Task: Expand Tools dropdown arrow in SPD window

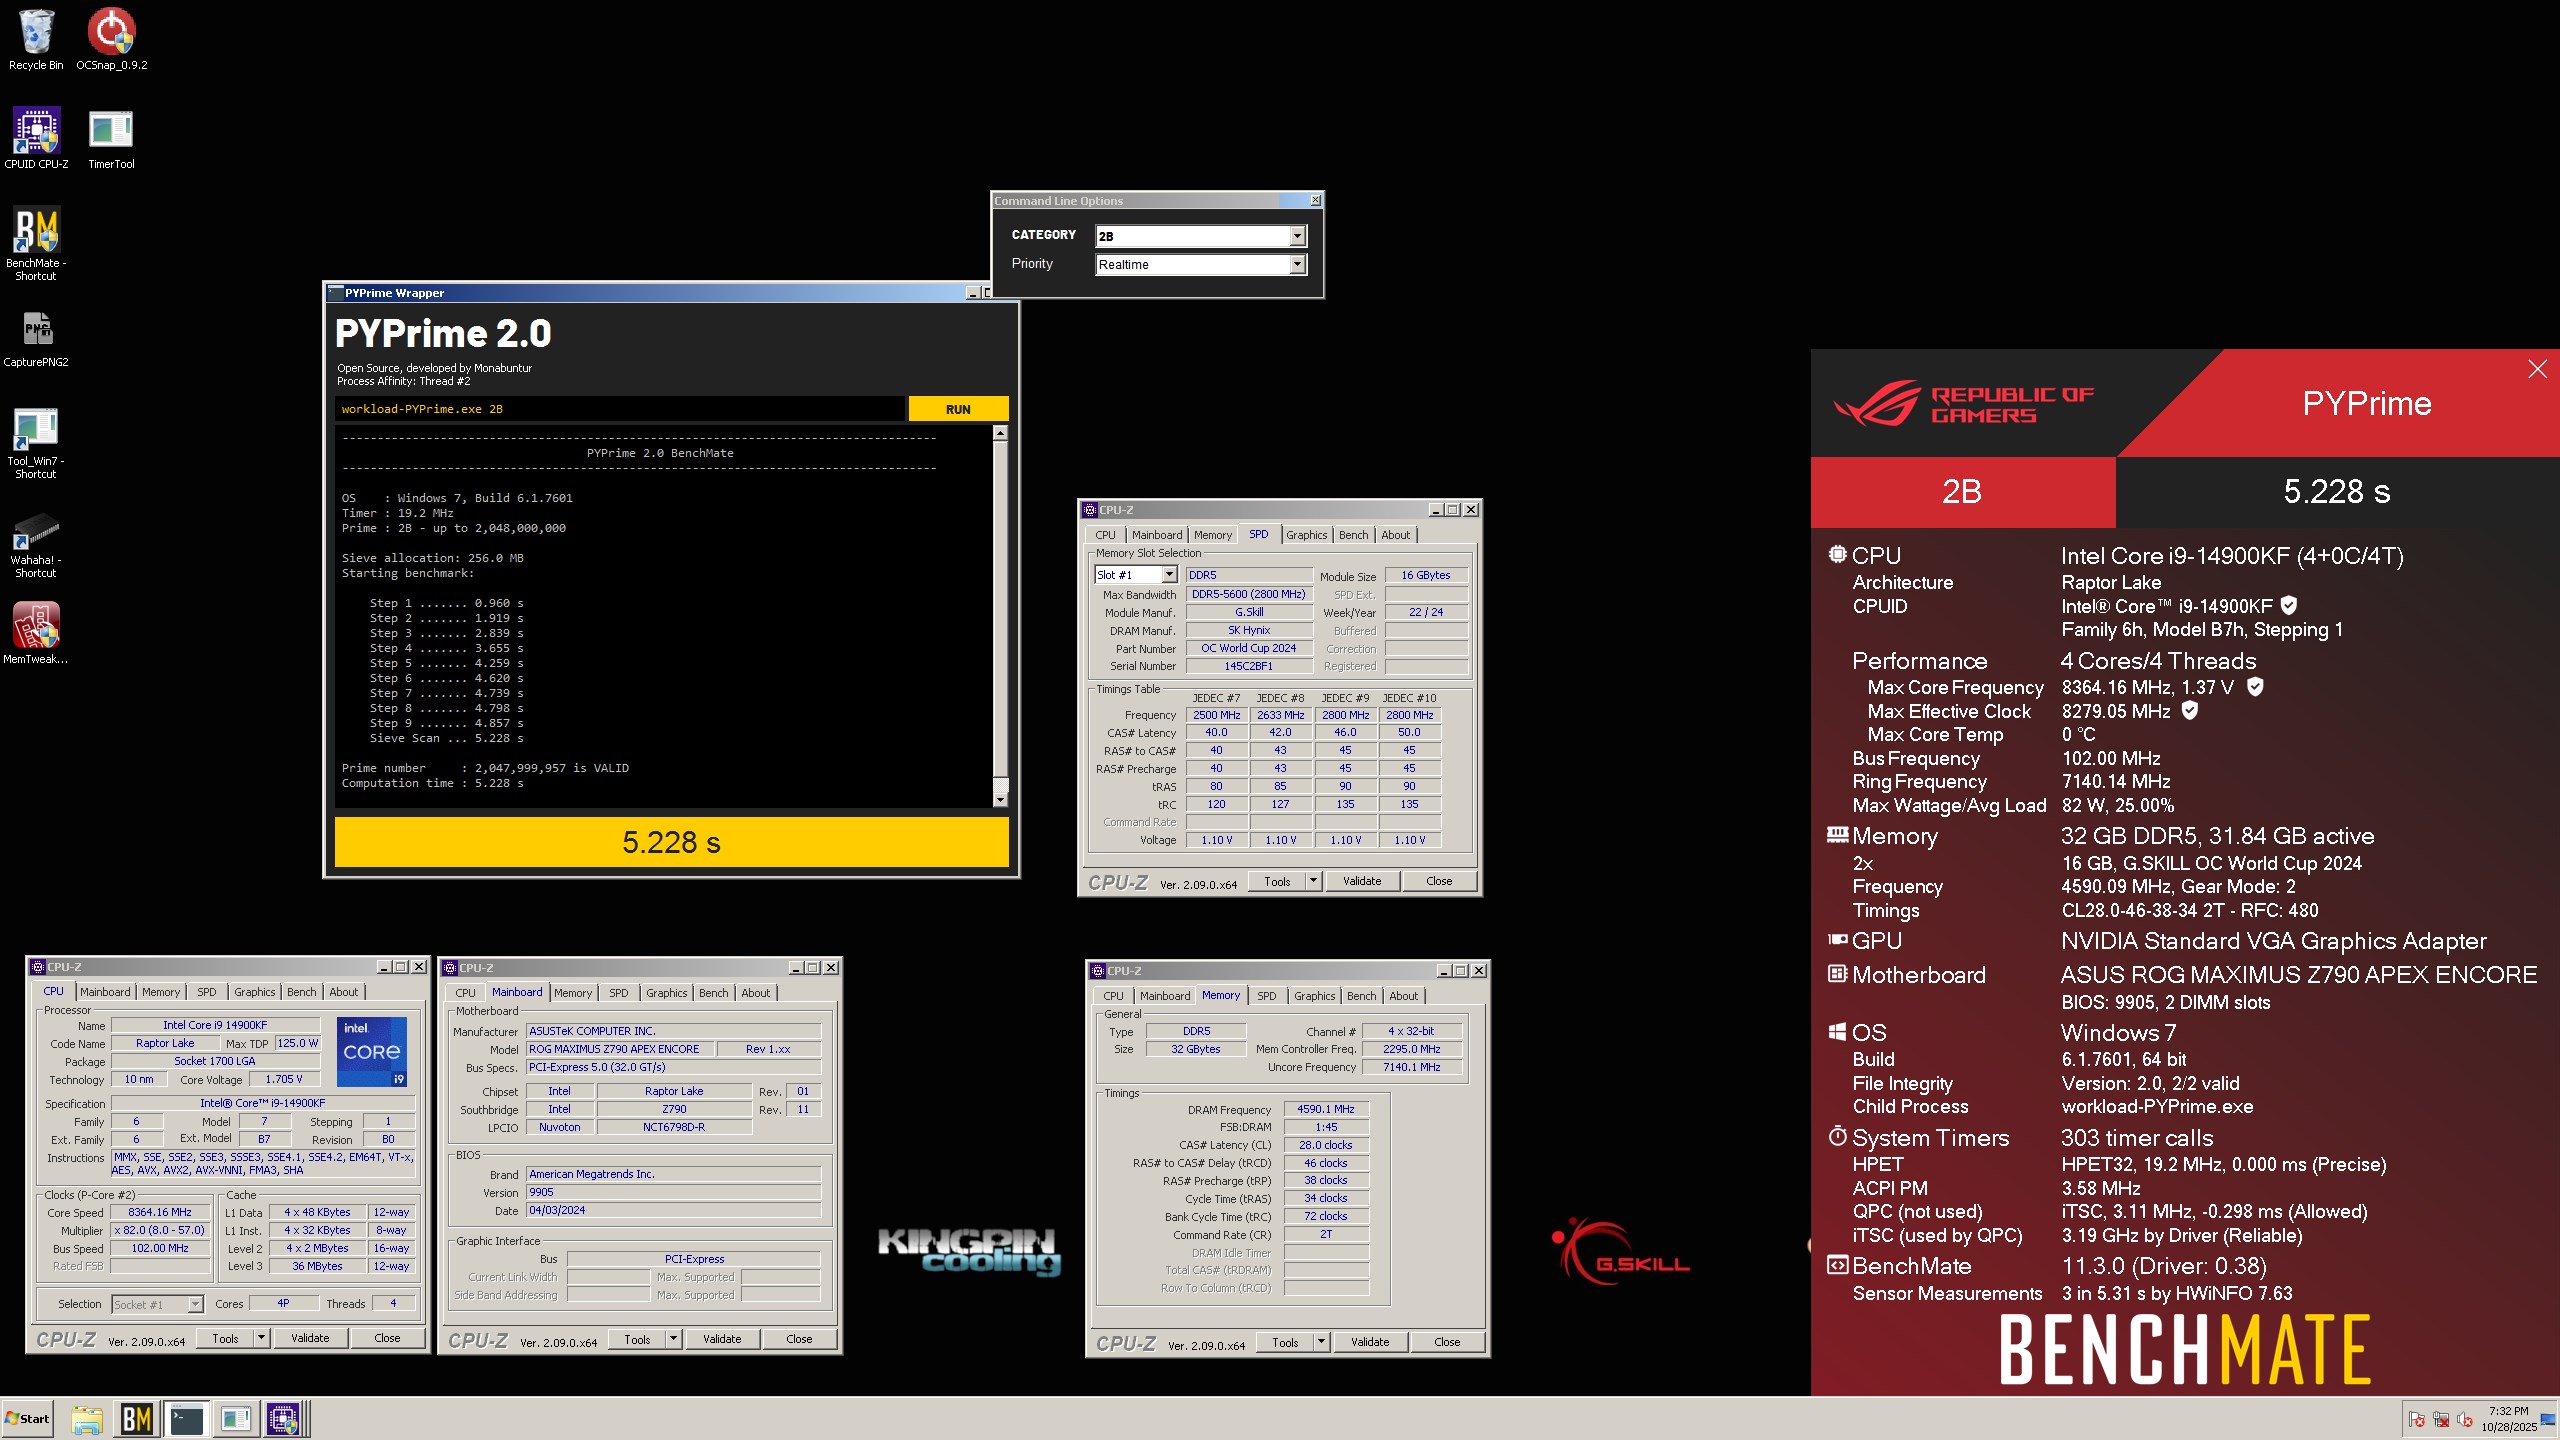Action: (1313, 881)
